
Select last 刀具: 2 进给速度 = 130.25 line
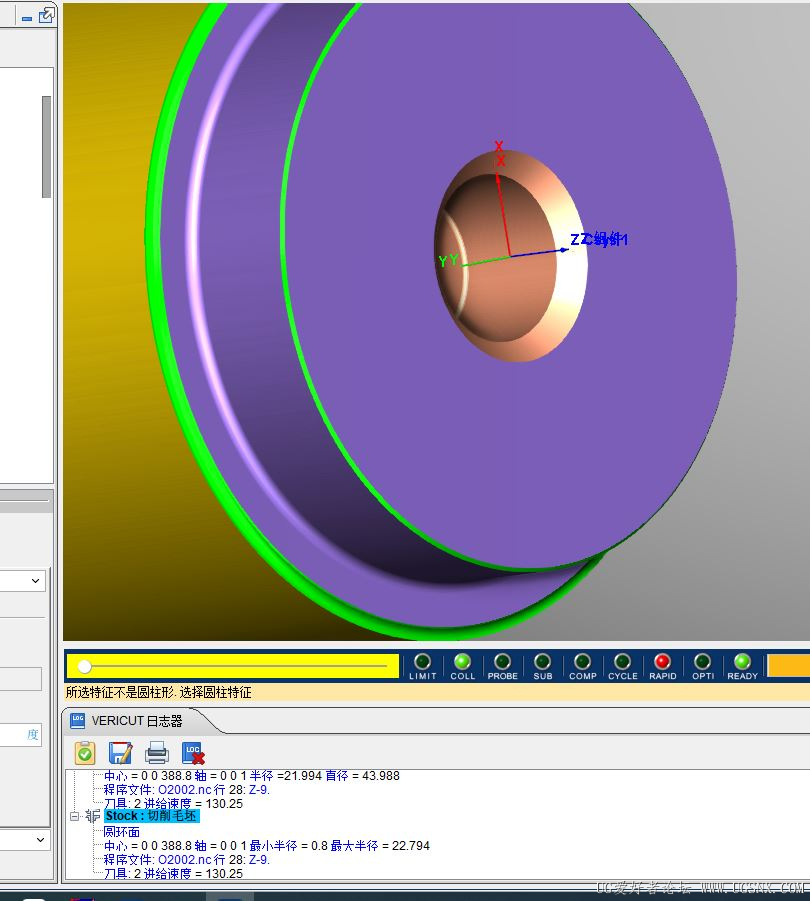tap(173, 873)
